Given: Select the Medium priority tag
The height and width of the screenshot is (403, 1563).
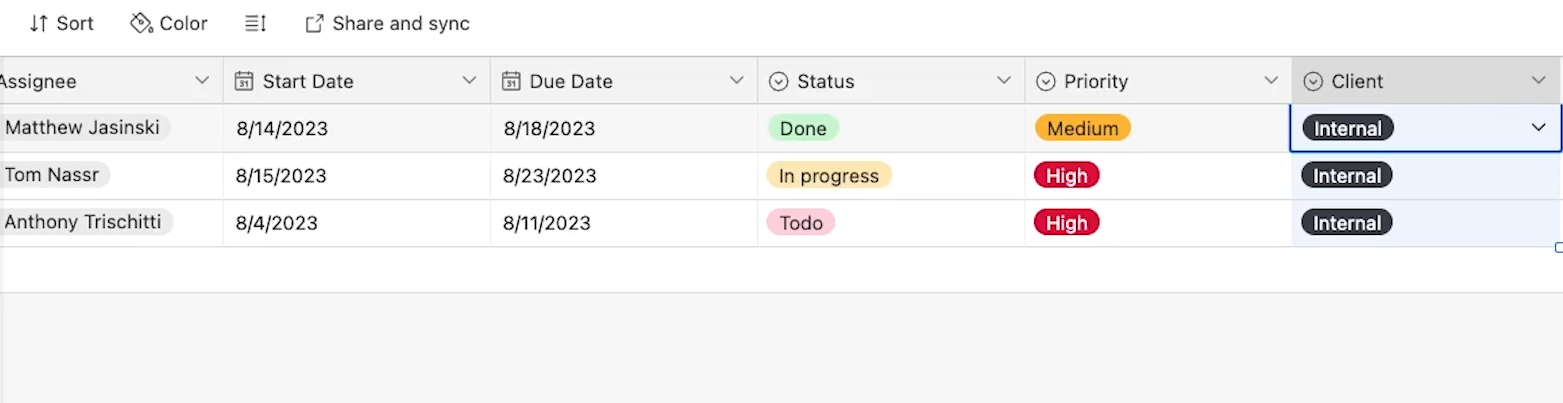Looking at the screenshot, I should click(x=1083, y=128).
